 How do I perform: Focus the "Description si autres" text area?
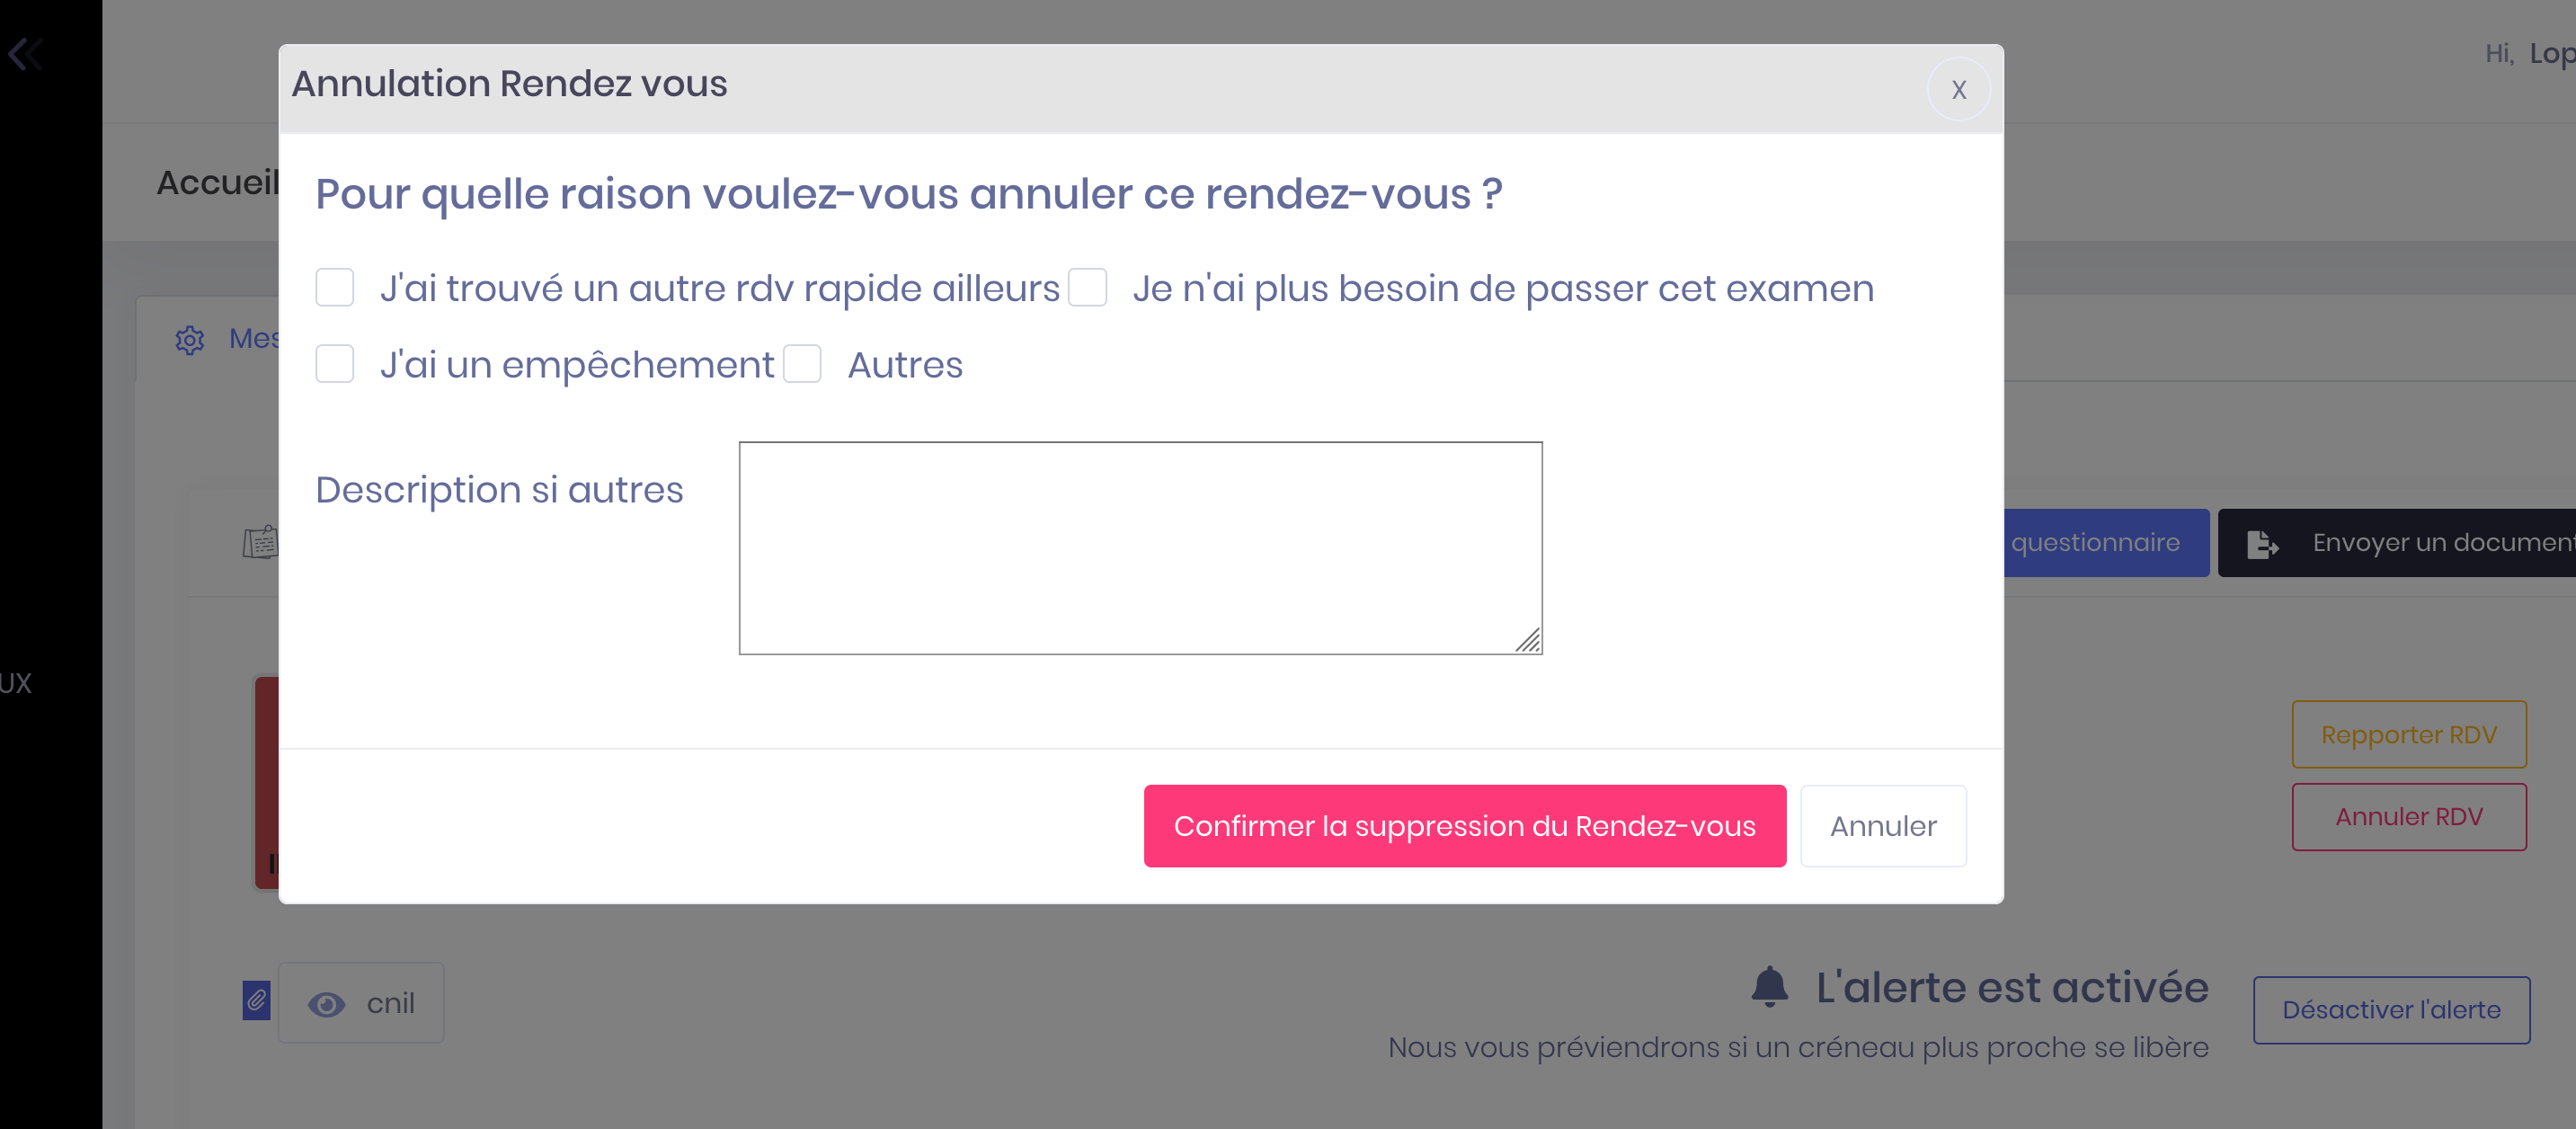pyautogui.click(x=1140, y=548)
